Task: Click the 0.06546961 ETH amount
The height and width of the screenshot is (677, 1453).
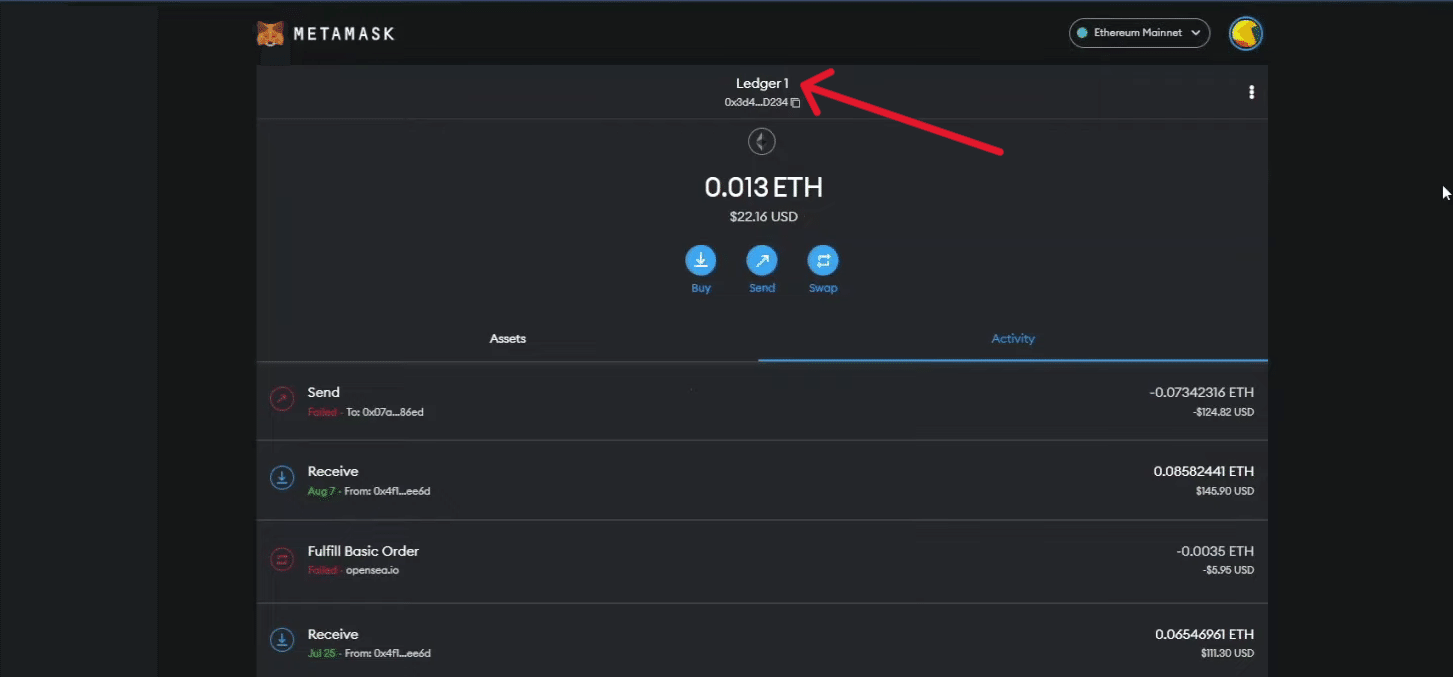Action: coord(1204,635)
